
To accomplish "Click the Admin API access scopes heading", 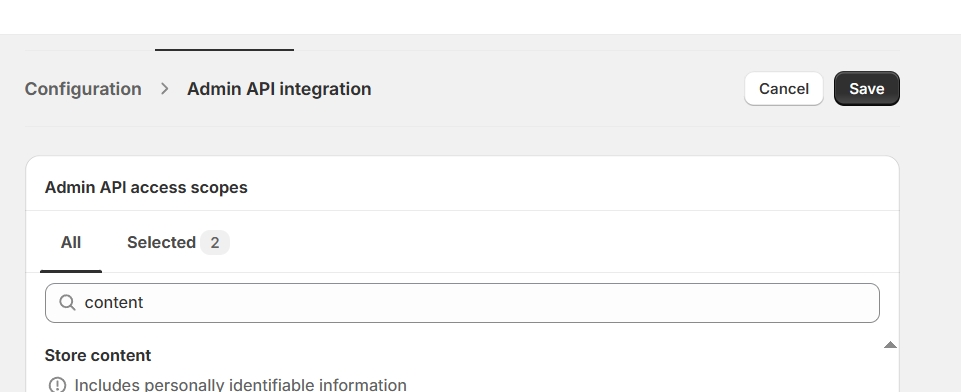I will pyautogui.click(x=146, y=187).
